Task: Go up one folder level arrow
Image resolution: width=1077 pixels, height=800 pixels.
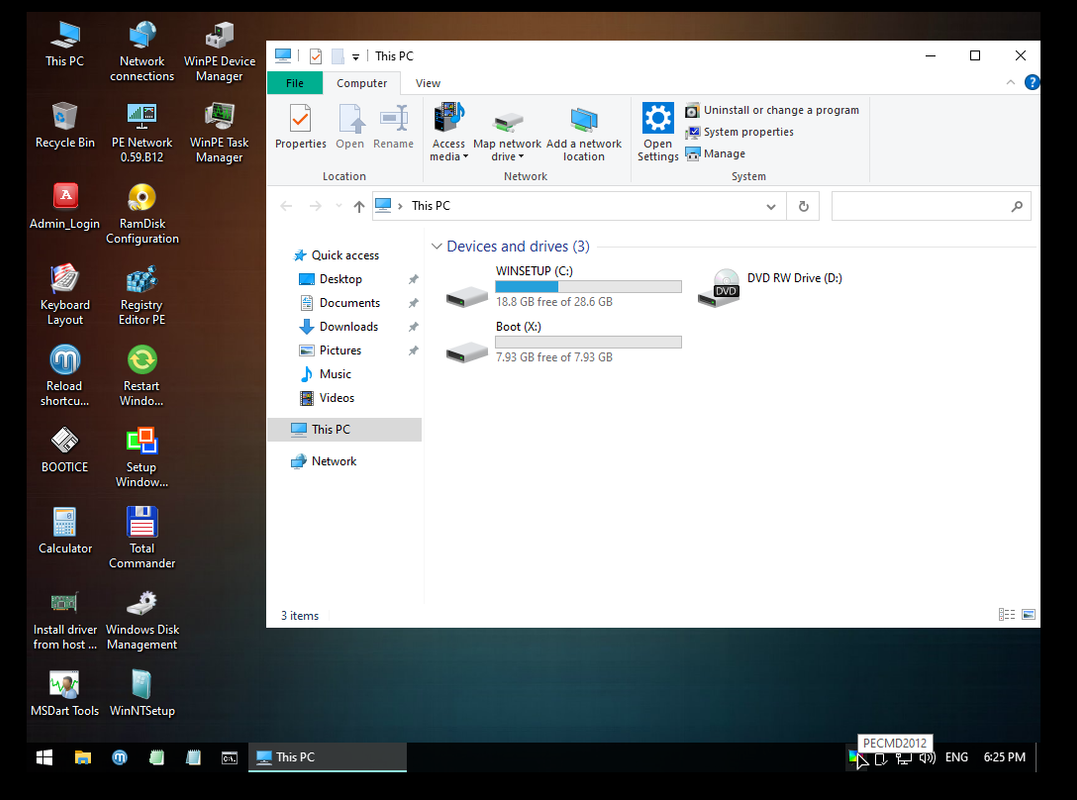Action: [x=359, y=206]
